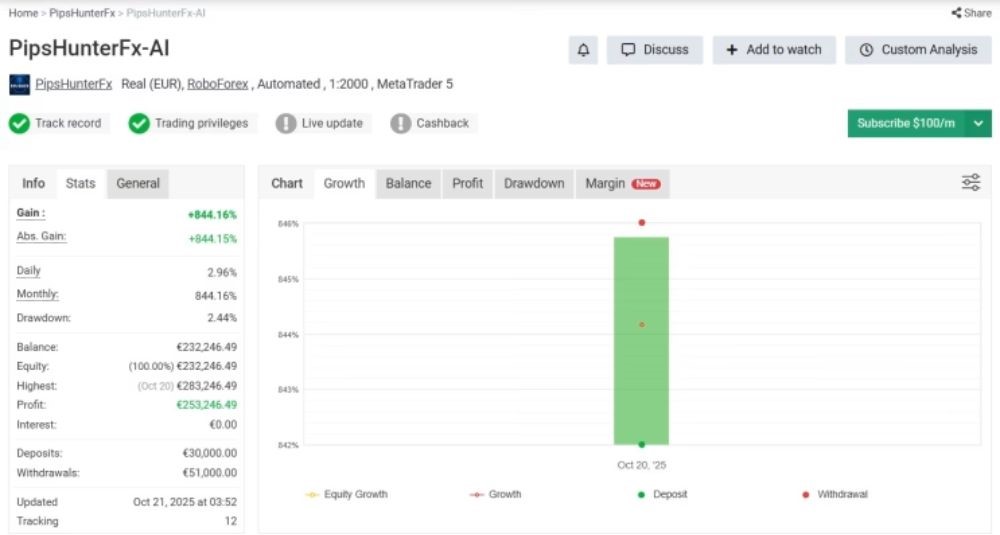The width and height of the screenshot is (1000, 535).
Task: Click the Track record green checkmark
Action: coord(19,123)
